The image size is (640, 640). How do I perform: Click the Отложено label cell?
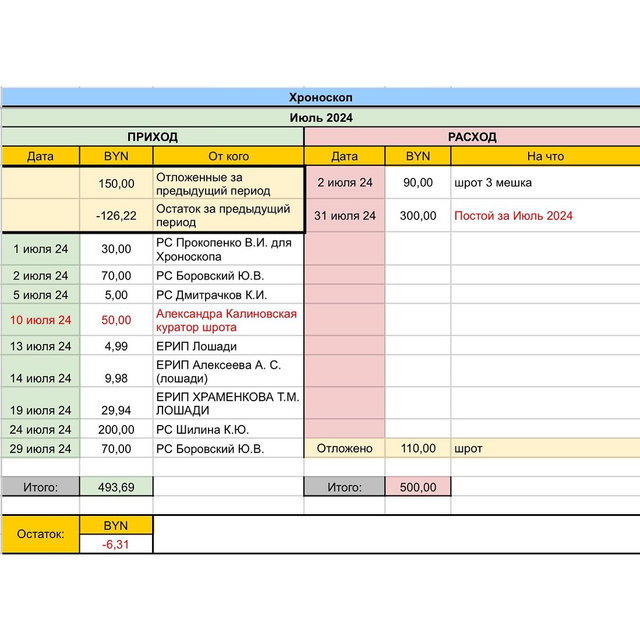click(x=344, y=449)
